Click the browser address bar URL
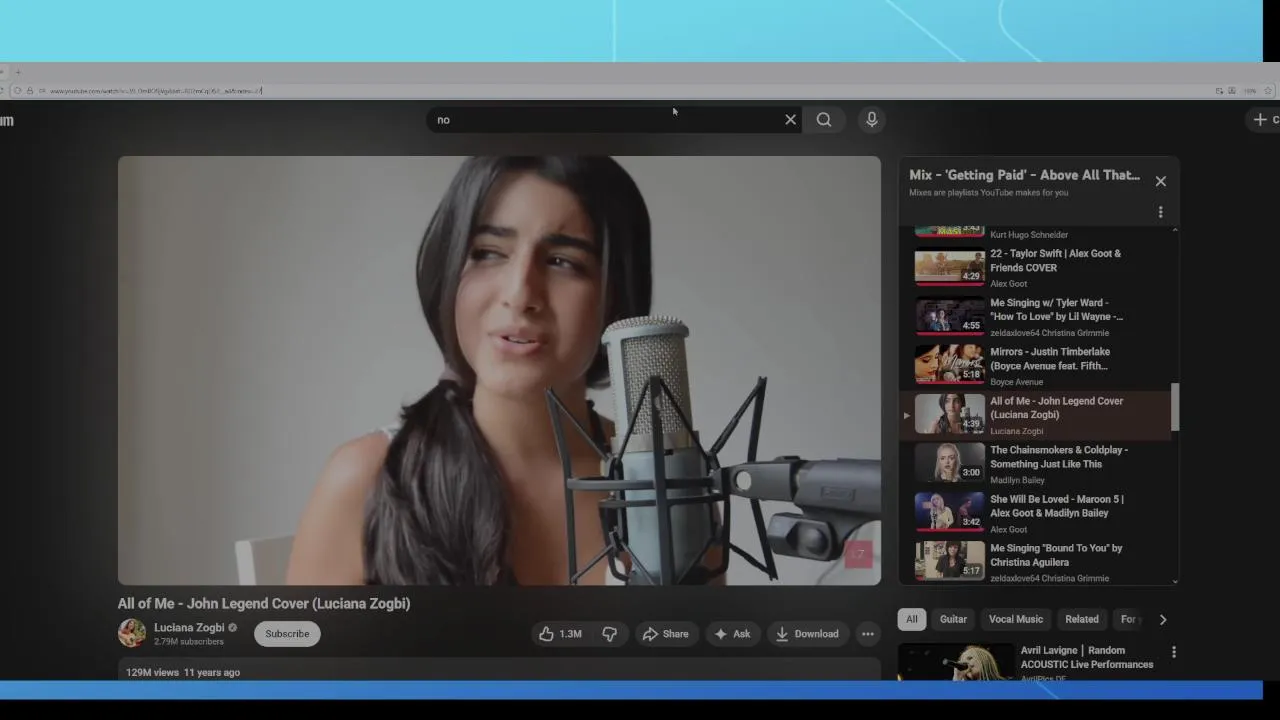Image resolution: width=1280 pixels, height=720 pixels. [x=156, y=91]
